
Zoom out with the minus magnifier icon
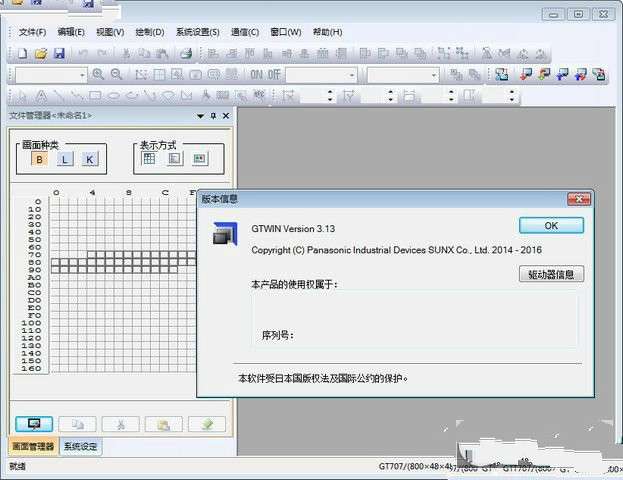click(x=116, y=74)
